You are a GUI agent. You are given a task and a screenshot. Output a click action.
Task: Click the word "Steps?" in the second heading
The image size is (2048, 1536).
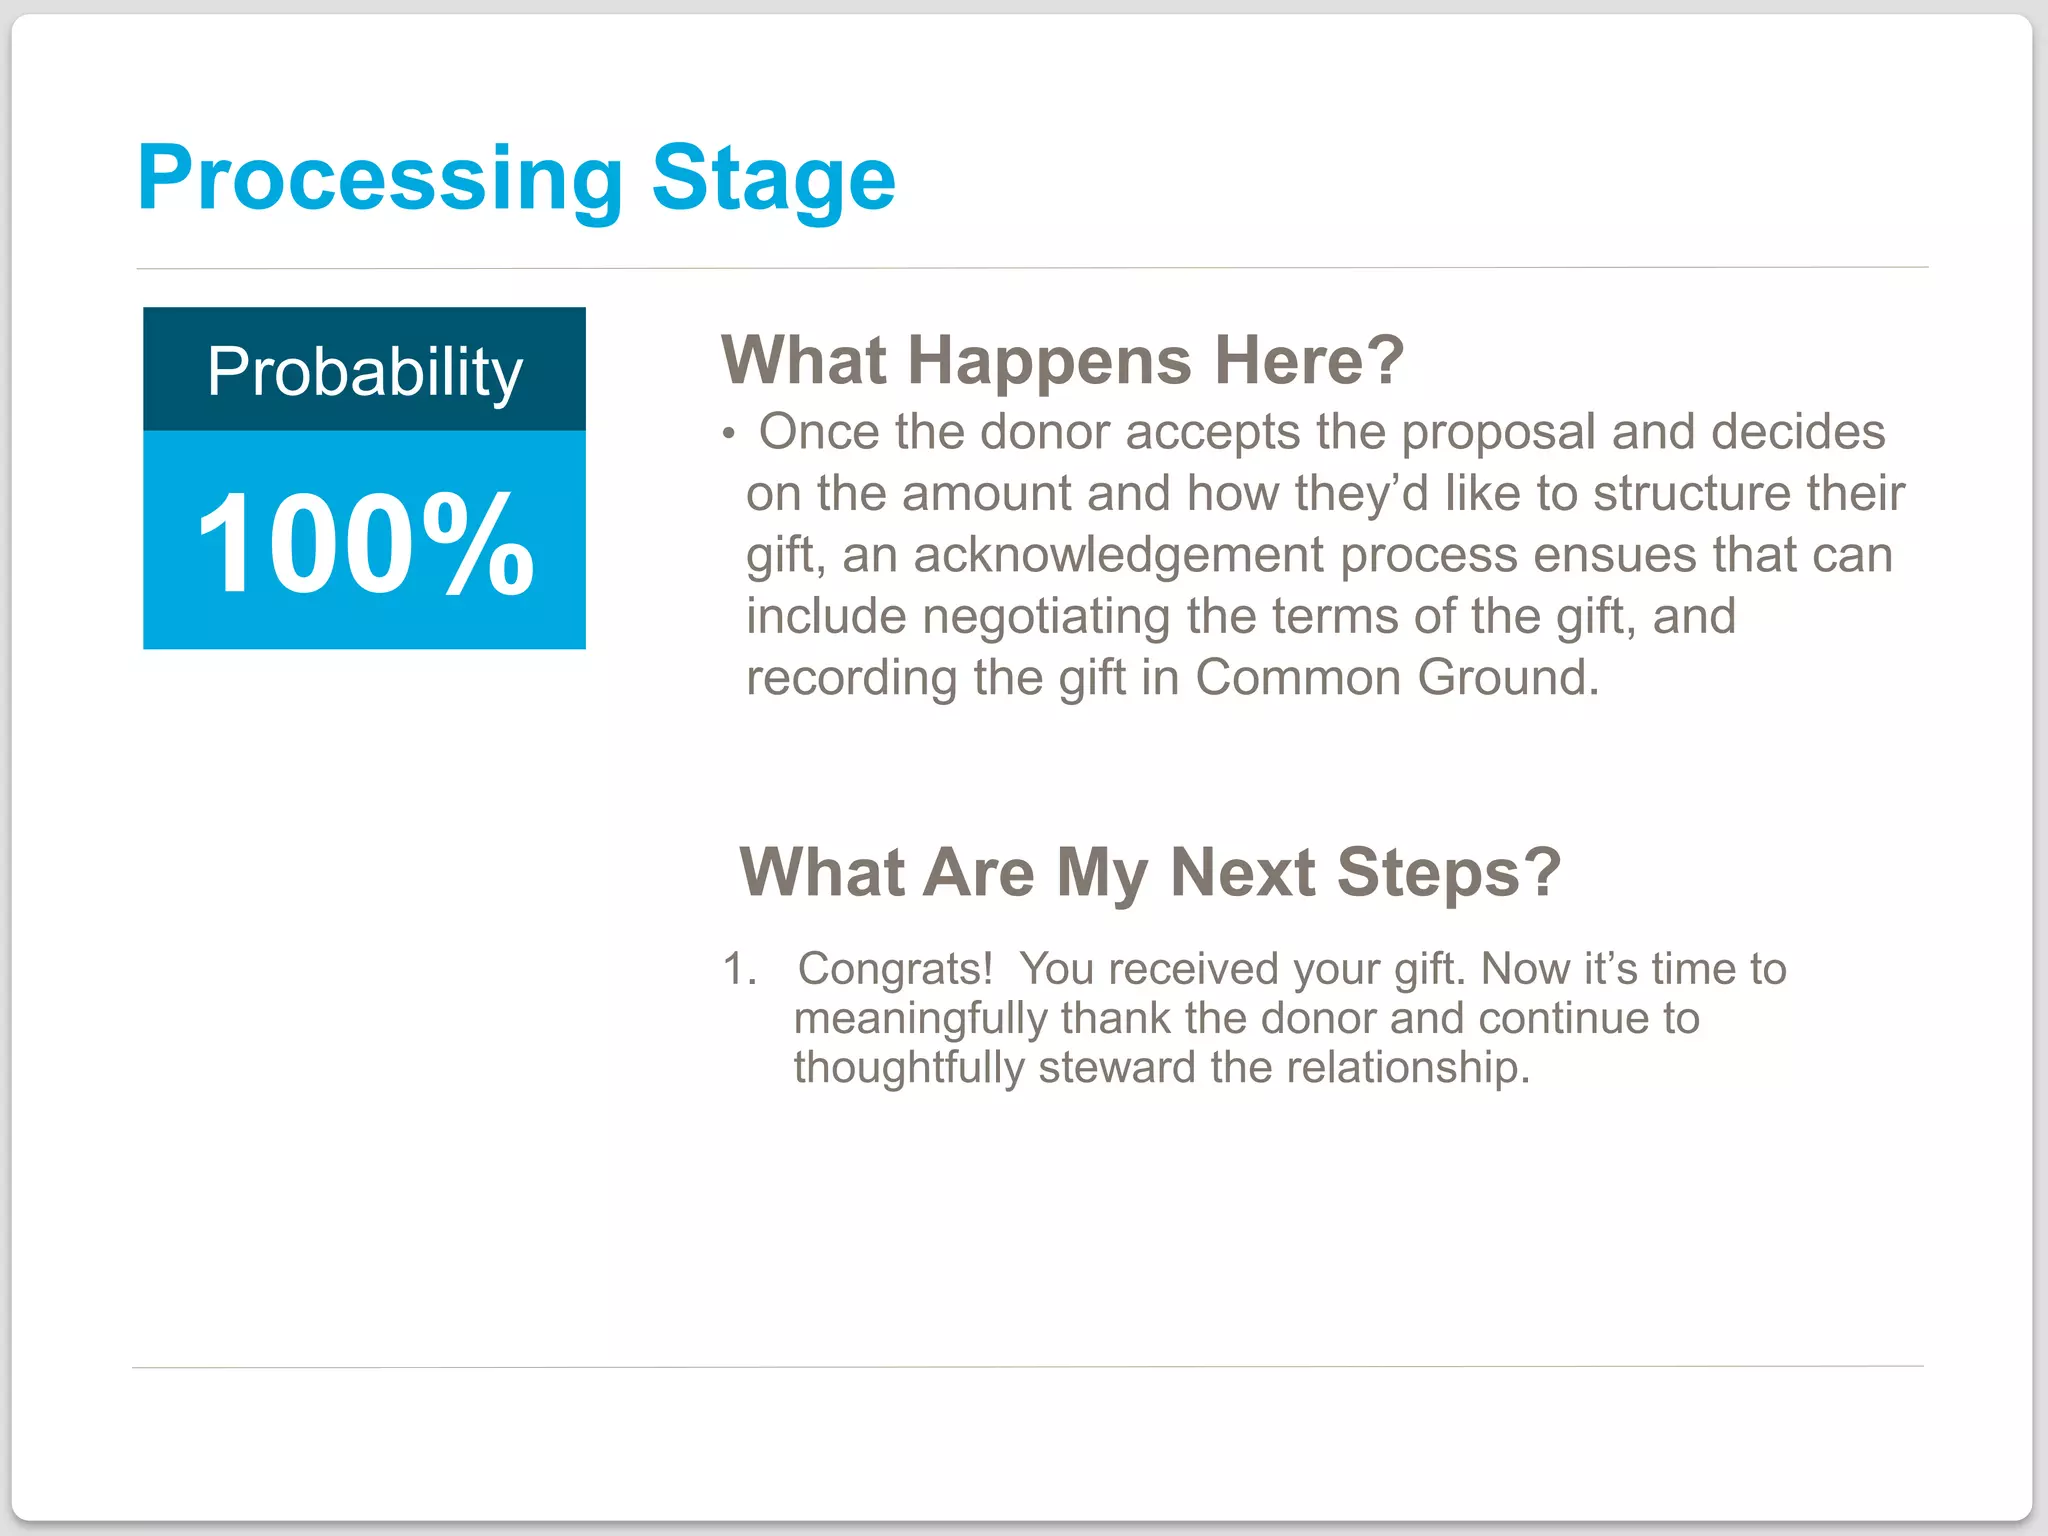[x=1448, y=872]
